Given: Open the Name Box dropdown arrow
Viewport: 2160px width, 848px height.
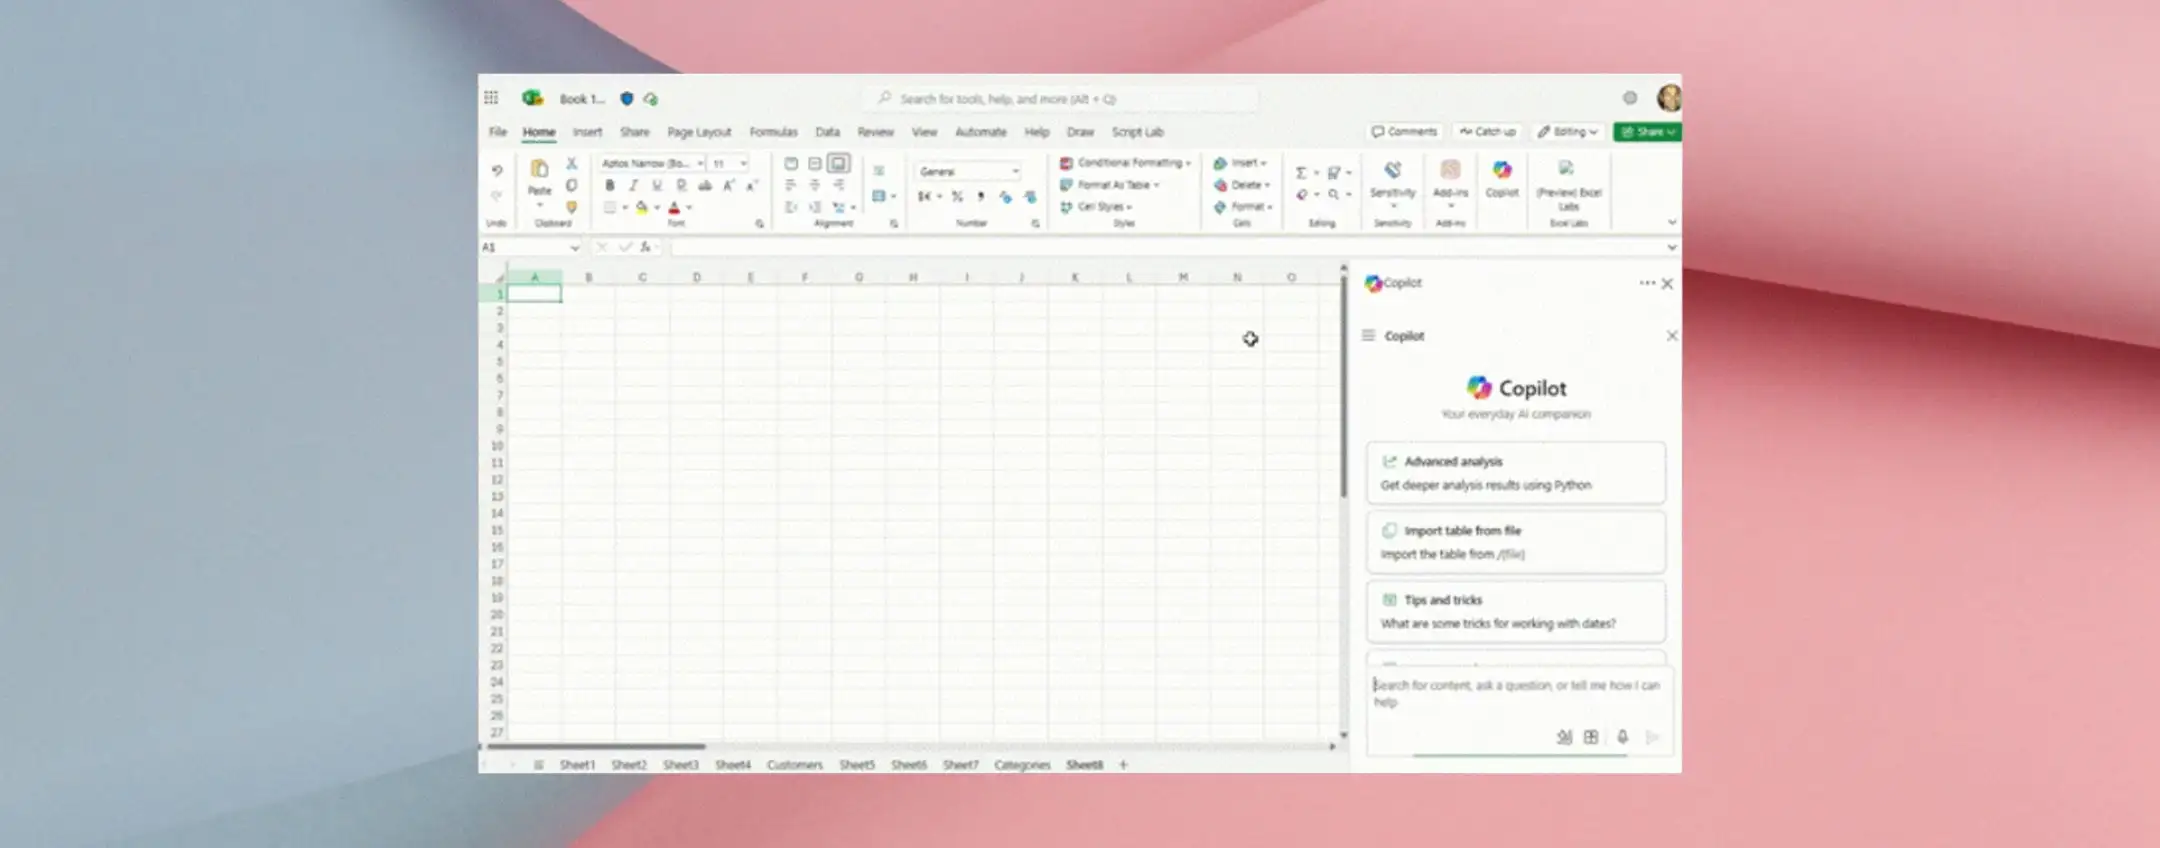Looking at the screenshot, I should click(574, 247).
